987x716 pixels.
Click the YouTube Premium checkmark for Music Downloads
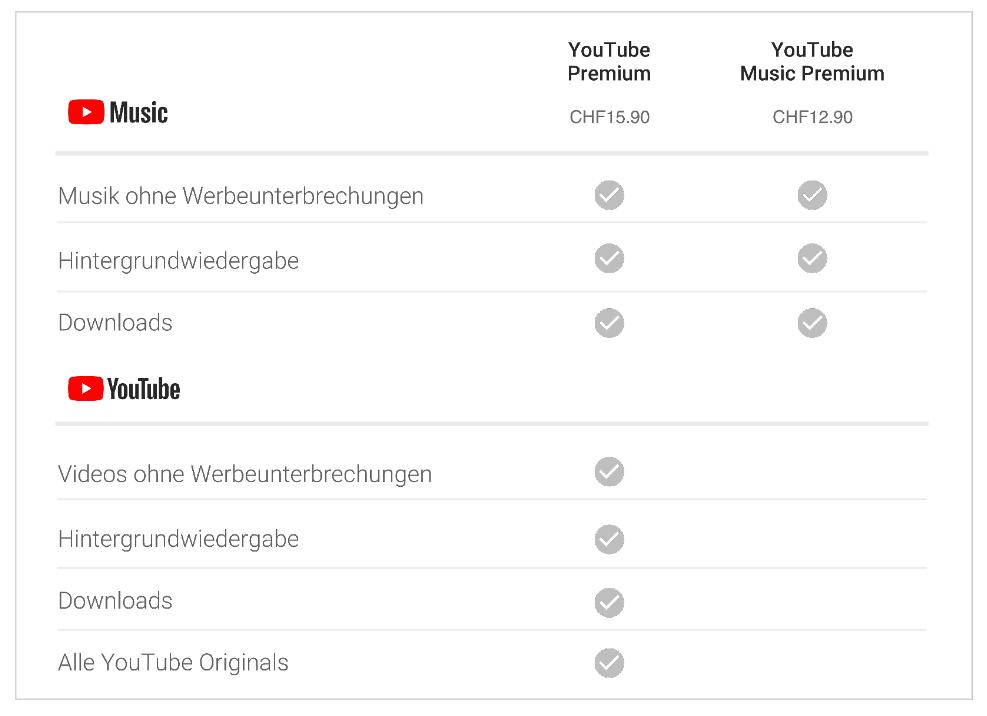coord(609,323)
